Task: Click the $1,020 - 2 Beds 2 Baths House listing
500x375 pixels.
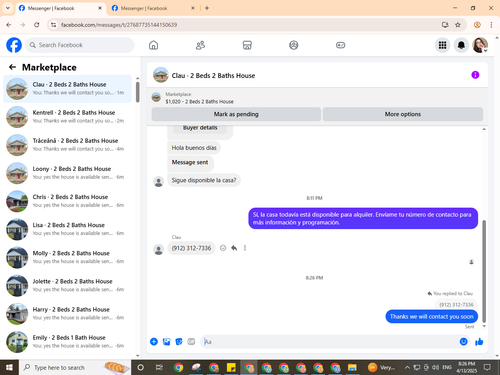Action: click(x=199, y=102)
